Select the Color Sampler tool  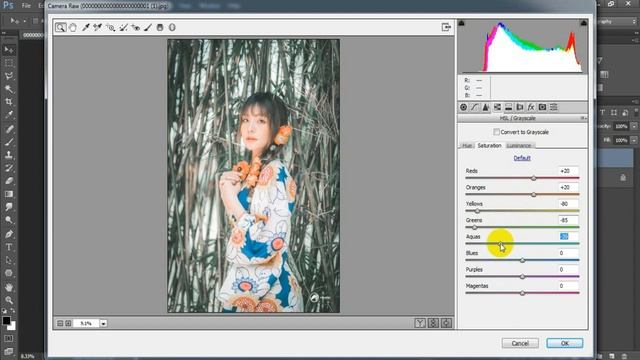click(97, 27)
